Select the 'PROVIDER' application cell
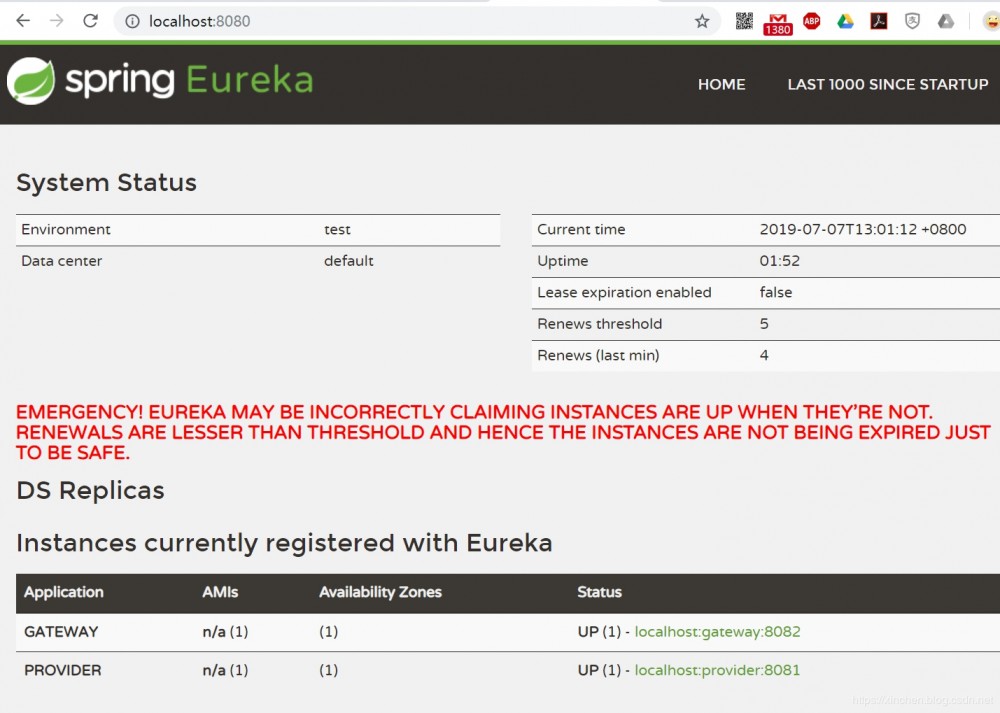 (x=62, y=670)
